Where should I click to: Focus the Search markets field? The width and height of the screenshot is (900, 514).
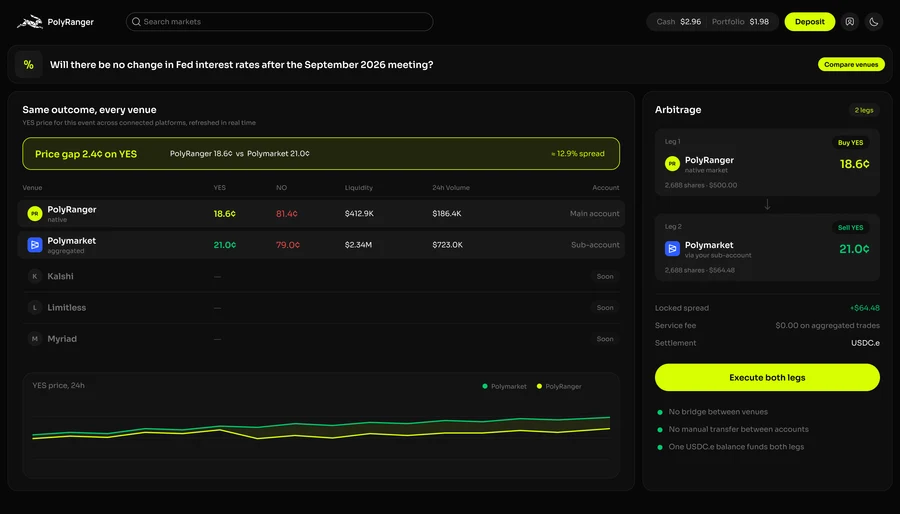point(280,22)
